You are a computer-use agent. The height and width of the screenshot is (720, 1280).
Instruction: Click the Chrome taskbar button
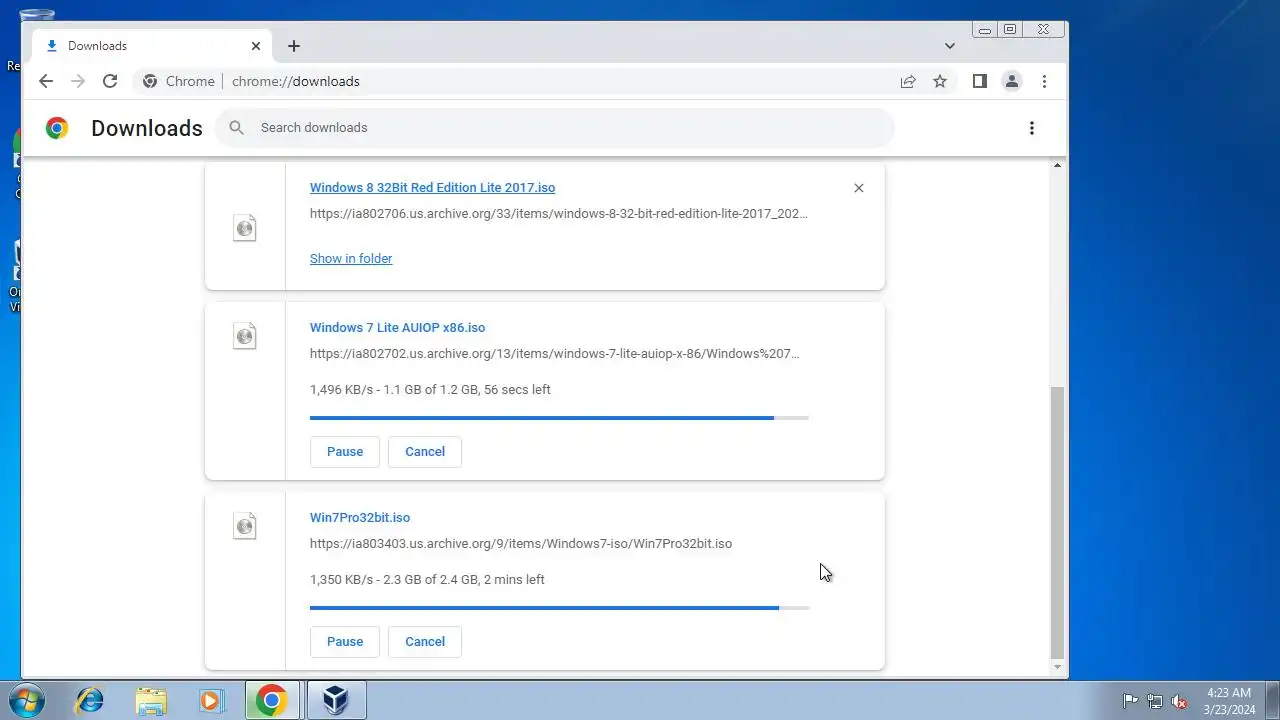(271, 700)
